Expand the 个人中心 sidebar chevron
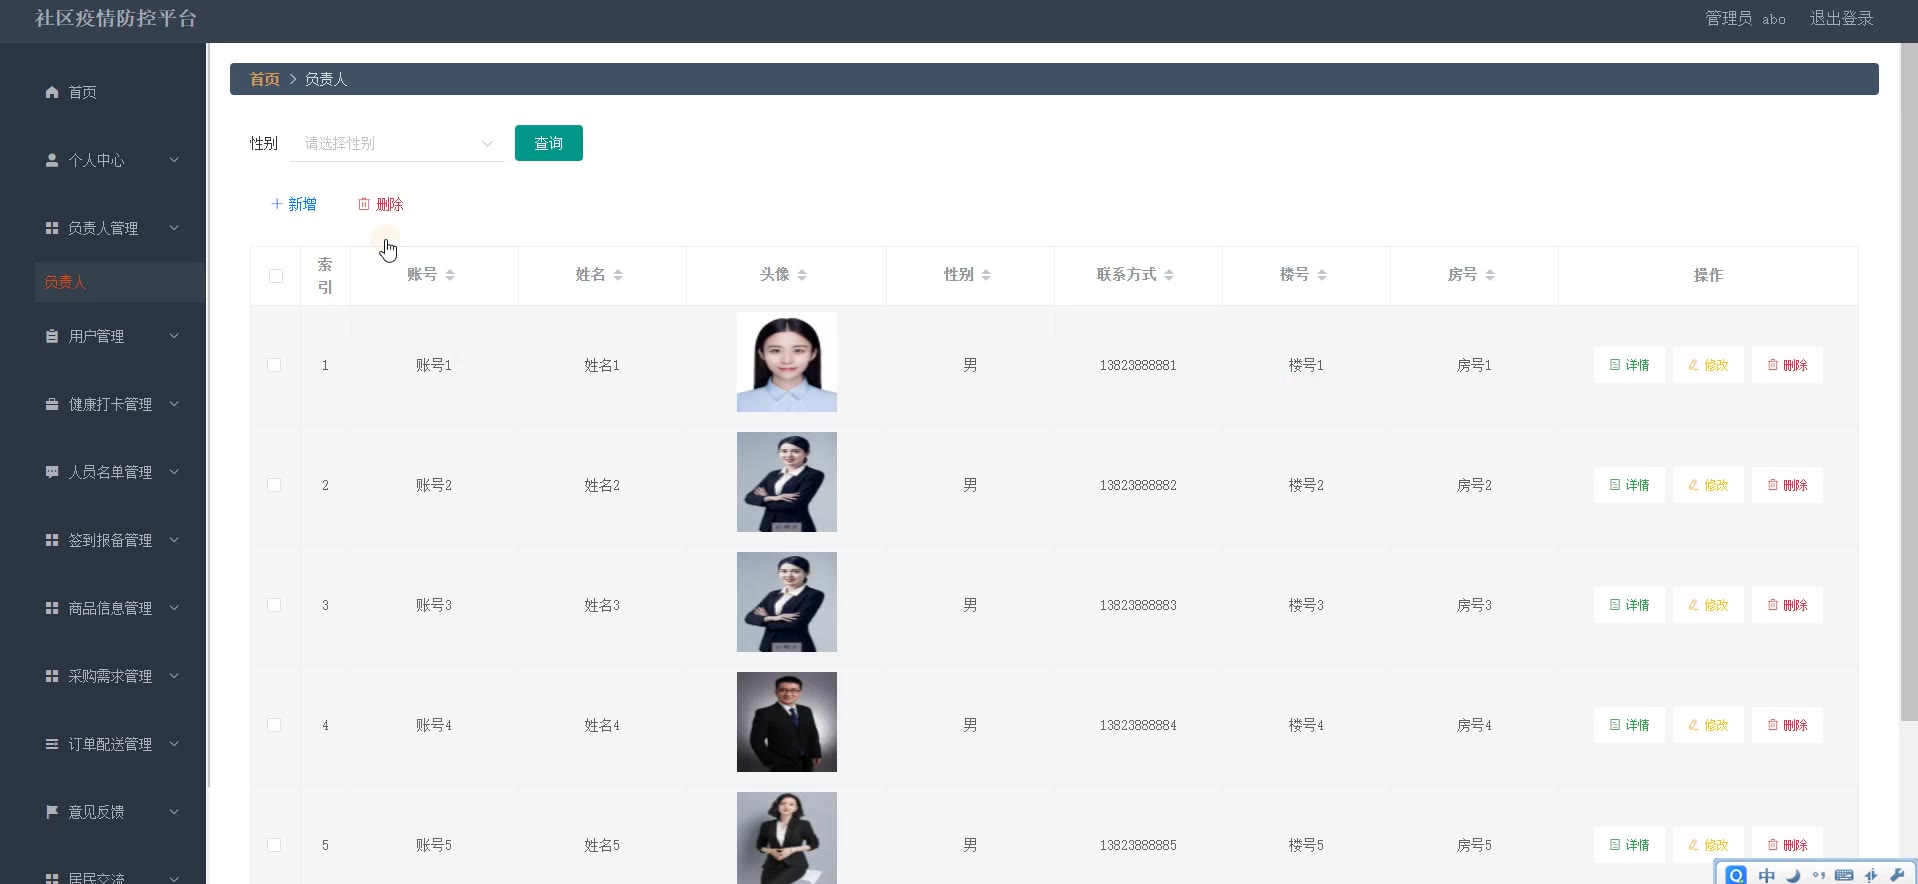 pos(174,160)
